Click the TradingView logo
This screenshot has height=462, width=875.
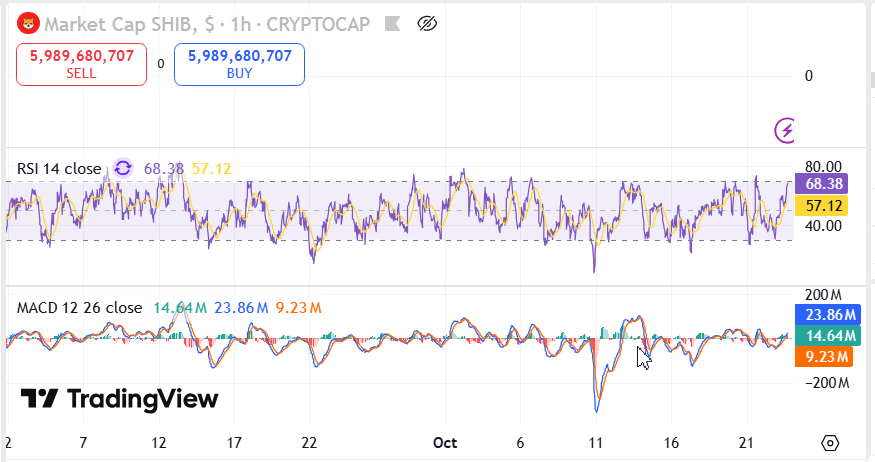point(120,399)
